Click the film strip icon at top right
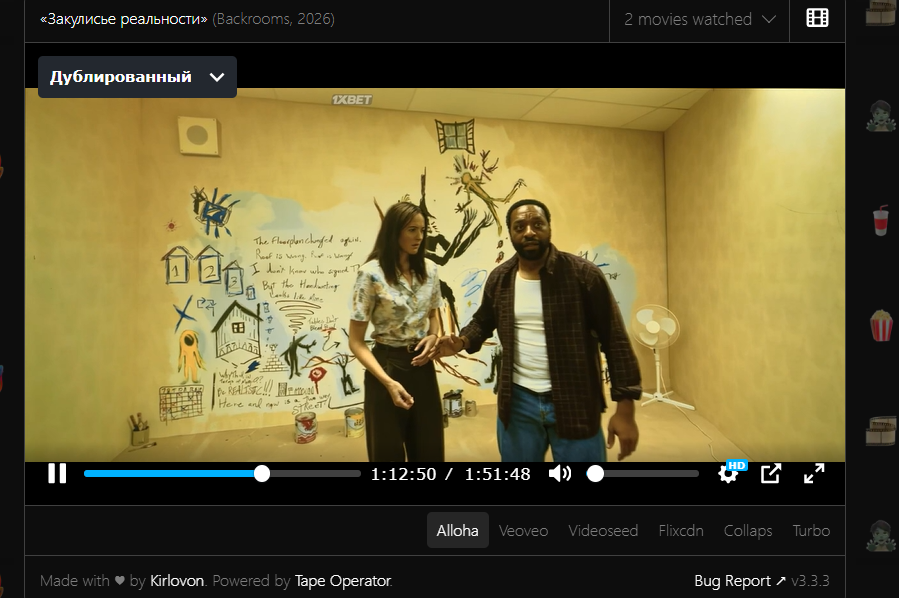899x598 pixels. click(x=817, y=18)
